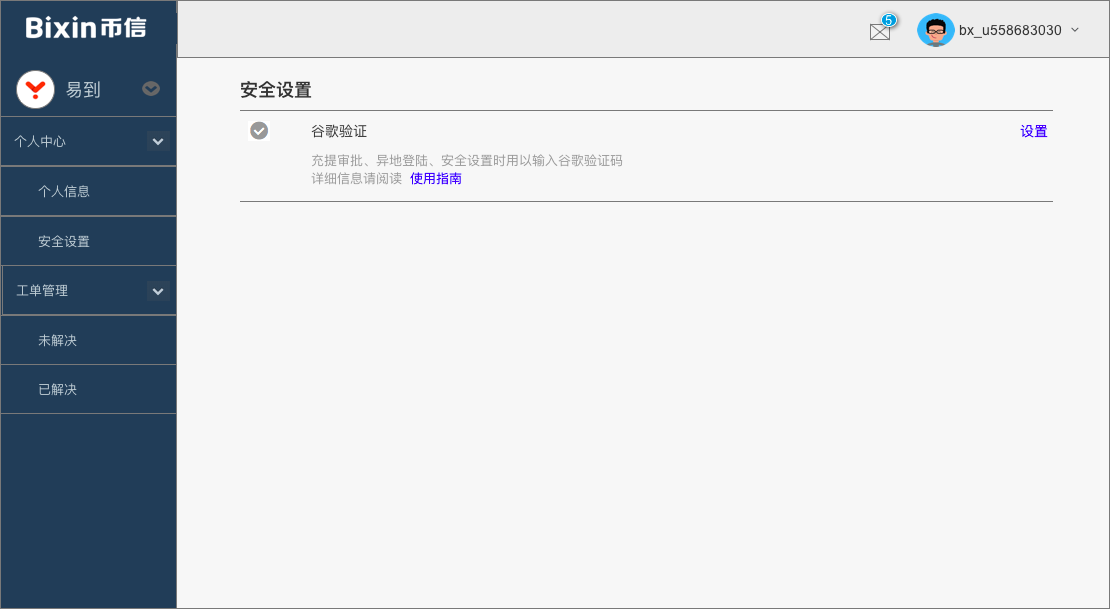Select 安全设置 in the sidebar menu
The height and width of the screenshot is (609, 1110).
tap(64, 241)
